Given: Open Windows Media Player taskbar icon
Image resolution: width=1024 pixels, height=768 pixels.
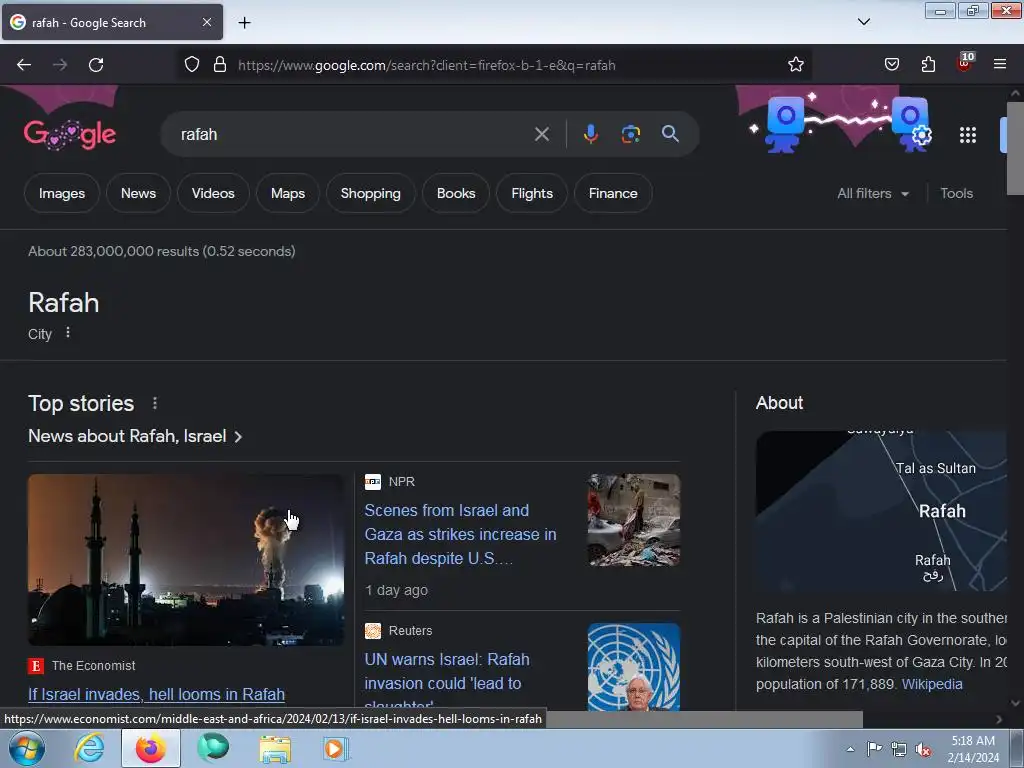Looking at the screenshot, I should [x=336, y=748].
